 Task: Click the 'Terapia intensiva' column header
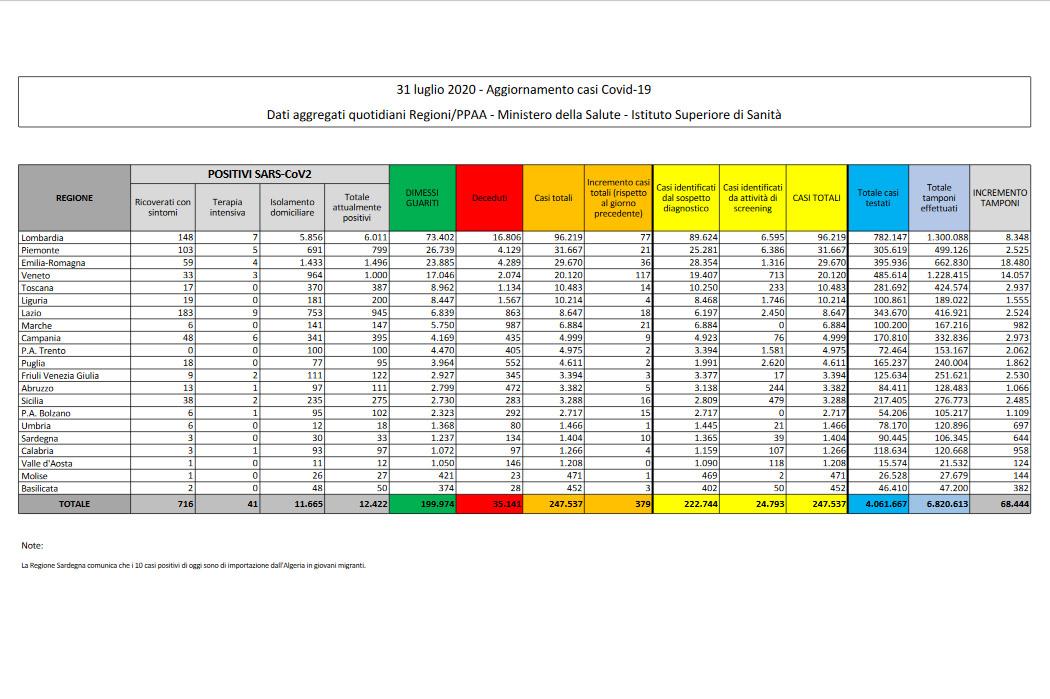point(227,207)
